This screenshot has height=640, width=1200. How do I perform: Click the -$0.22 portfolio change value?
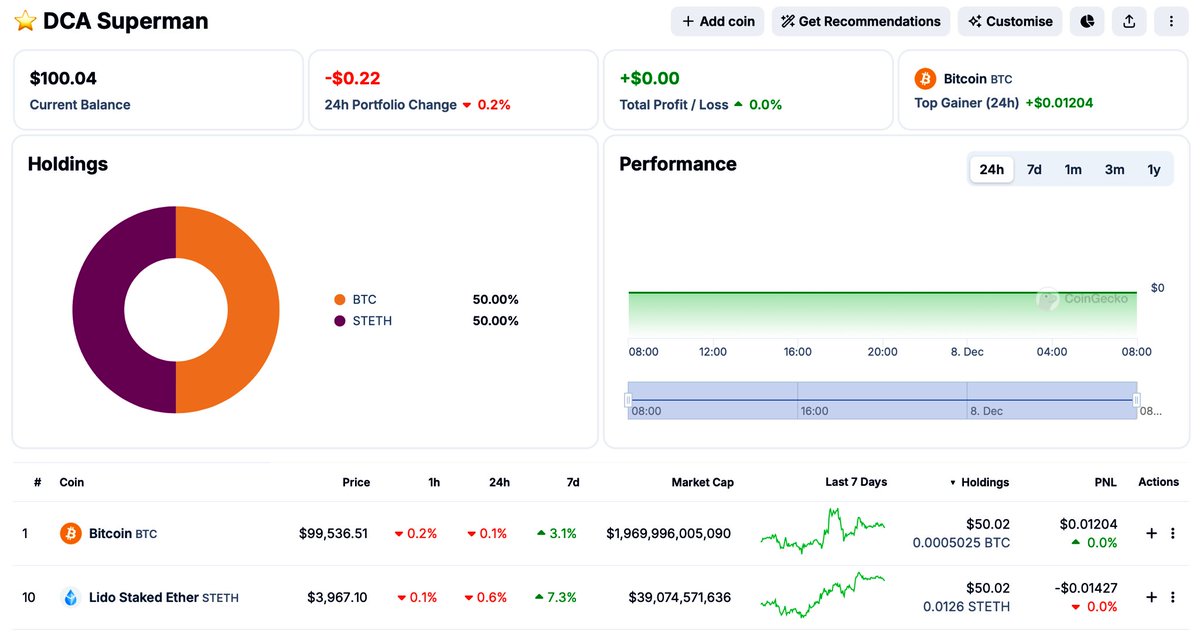point(352,78)
